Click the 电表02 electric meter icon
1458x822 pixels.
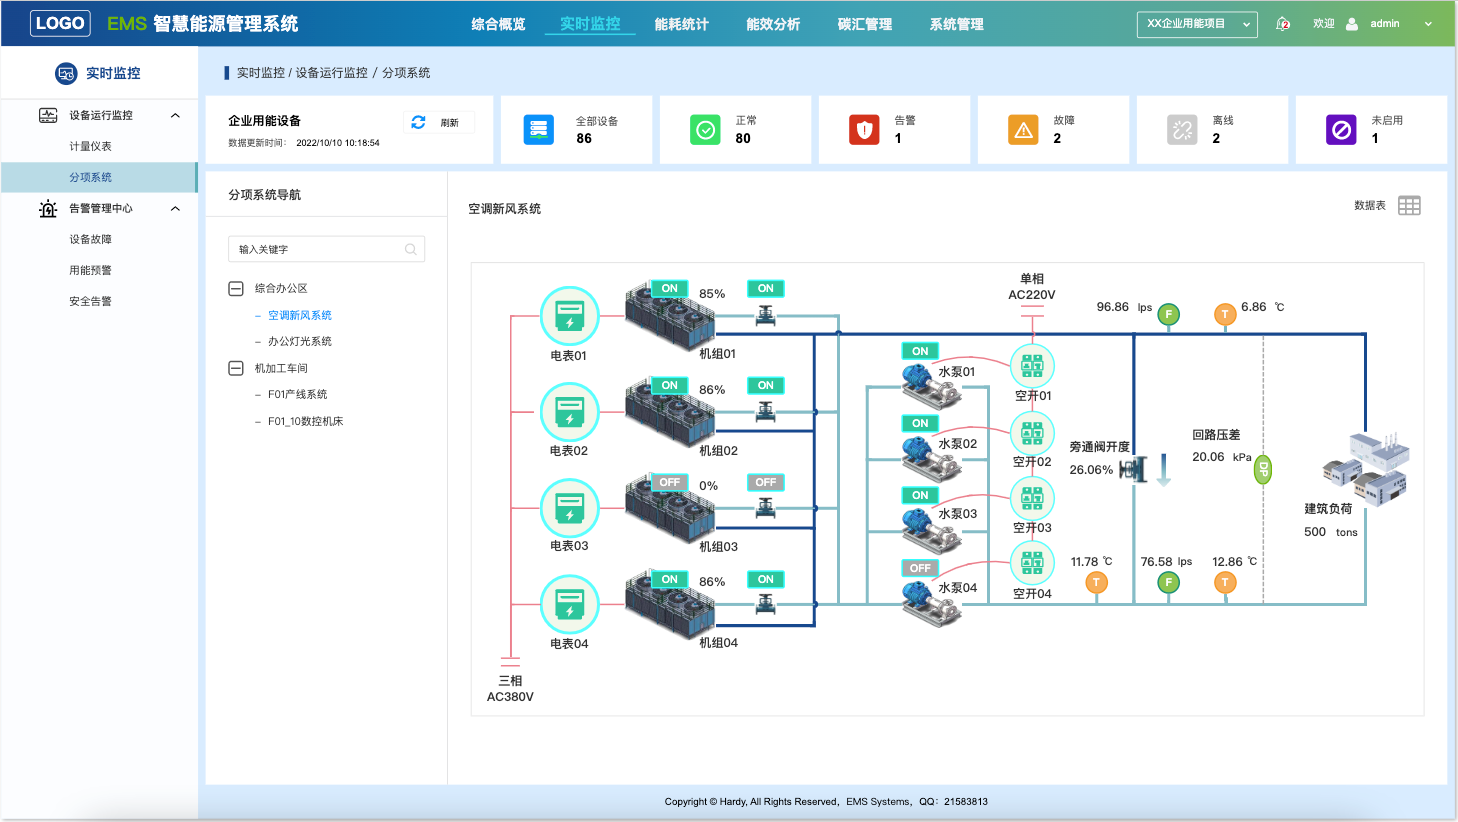tap(569, 412)
